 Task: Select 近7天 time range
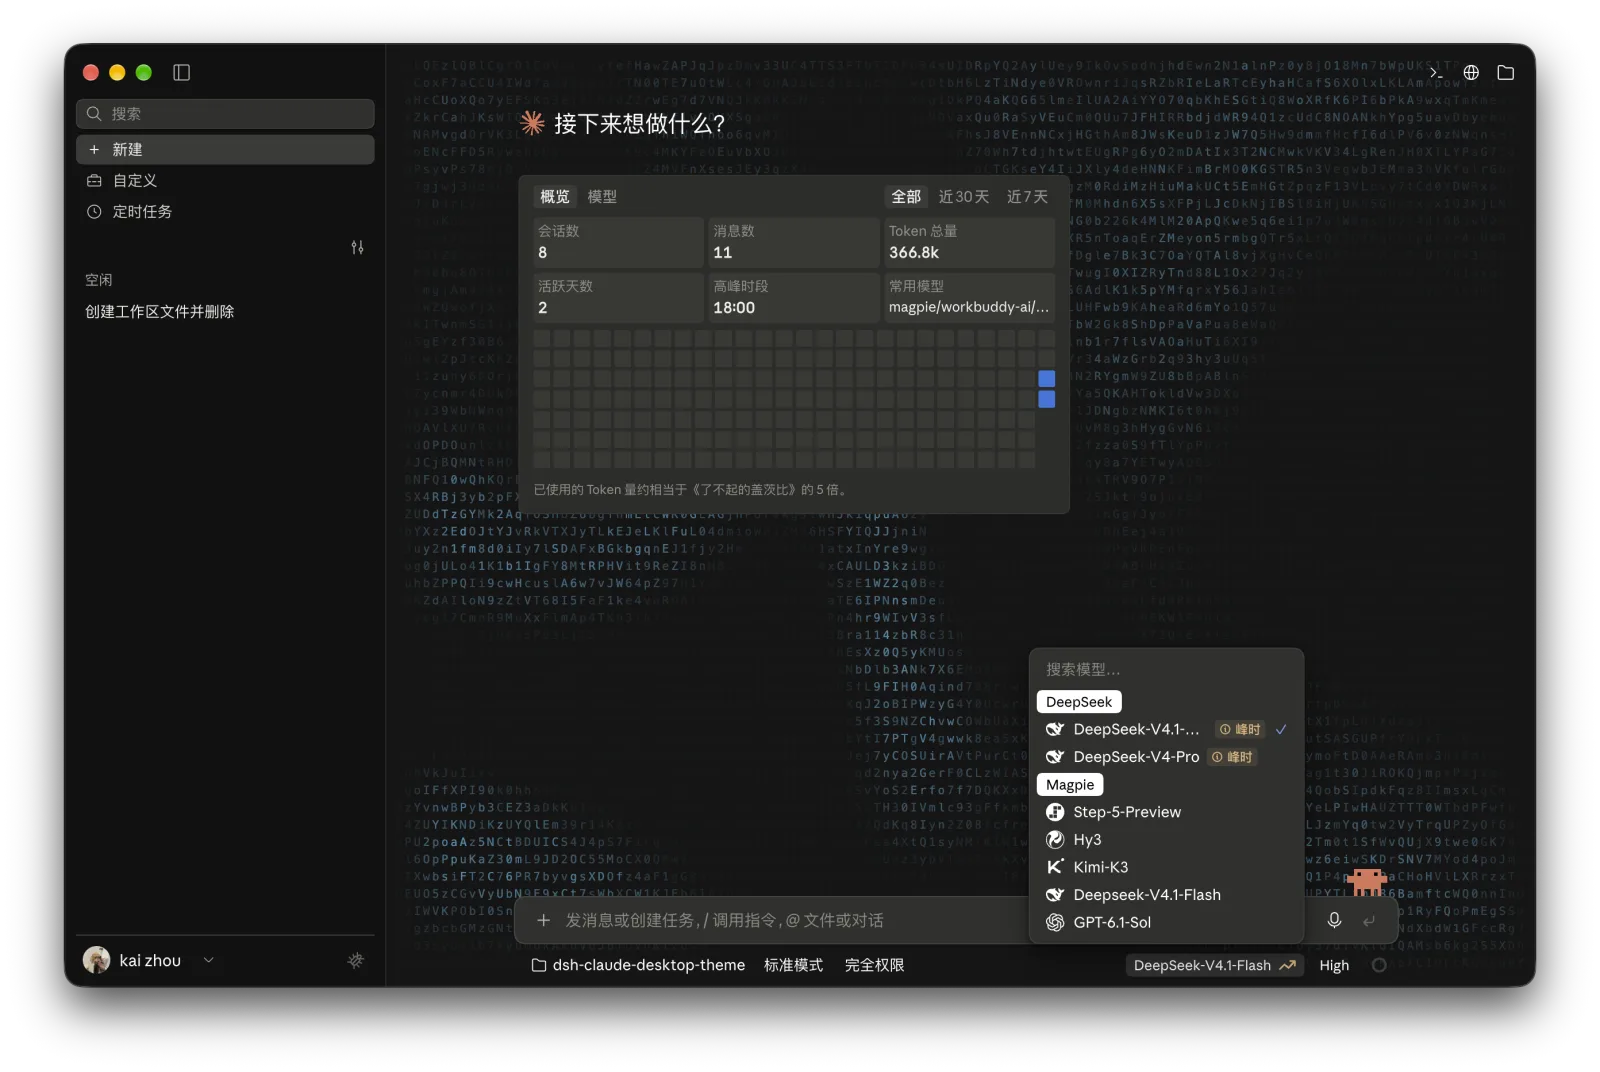pyautogui.click(x=1027, y=197)
